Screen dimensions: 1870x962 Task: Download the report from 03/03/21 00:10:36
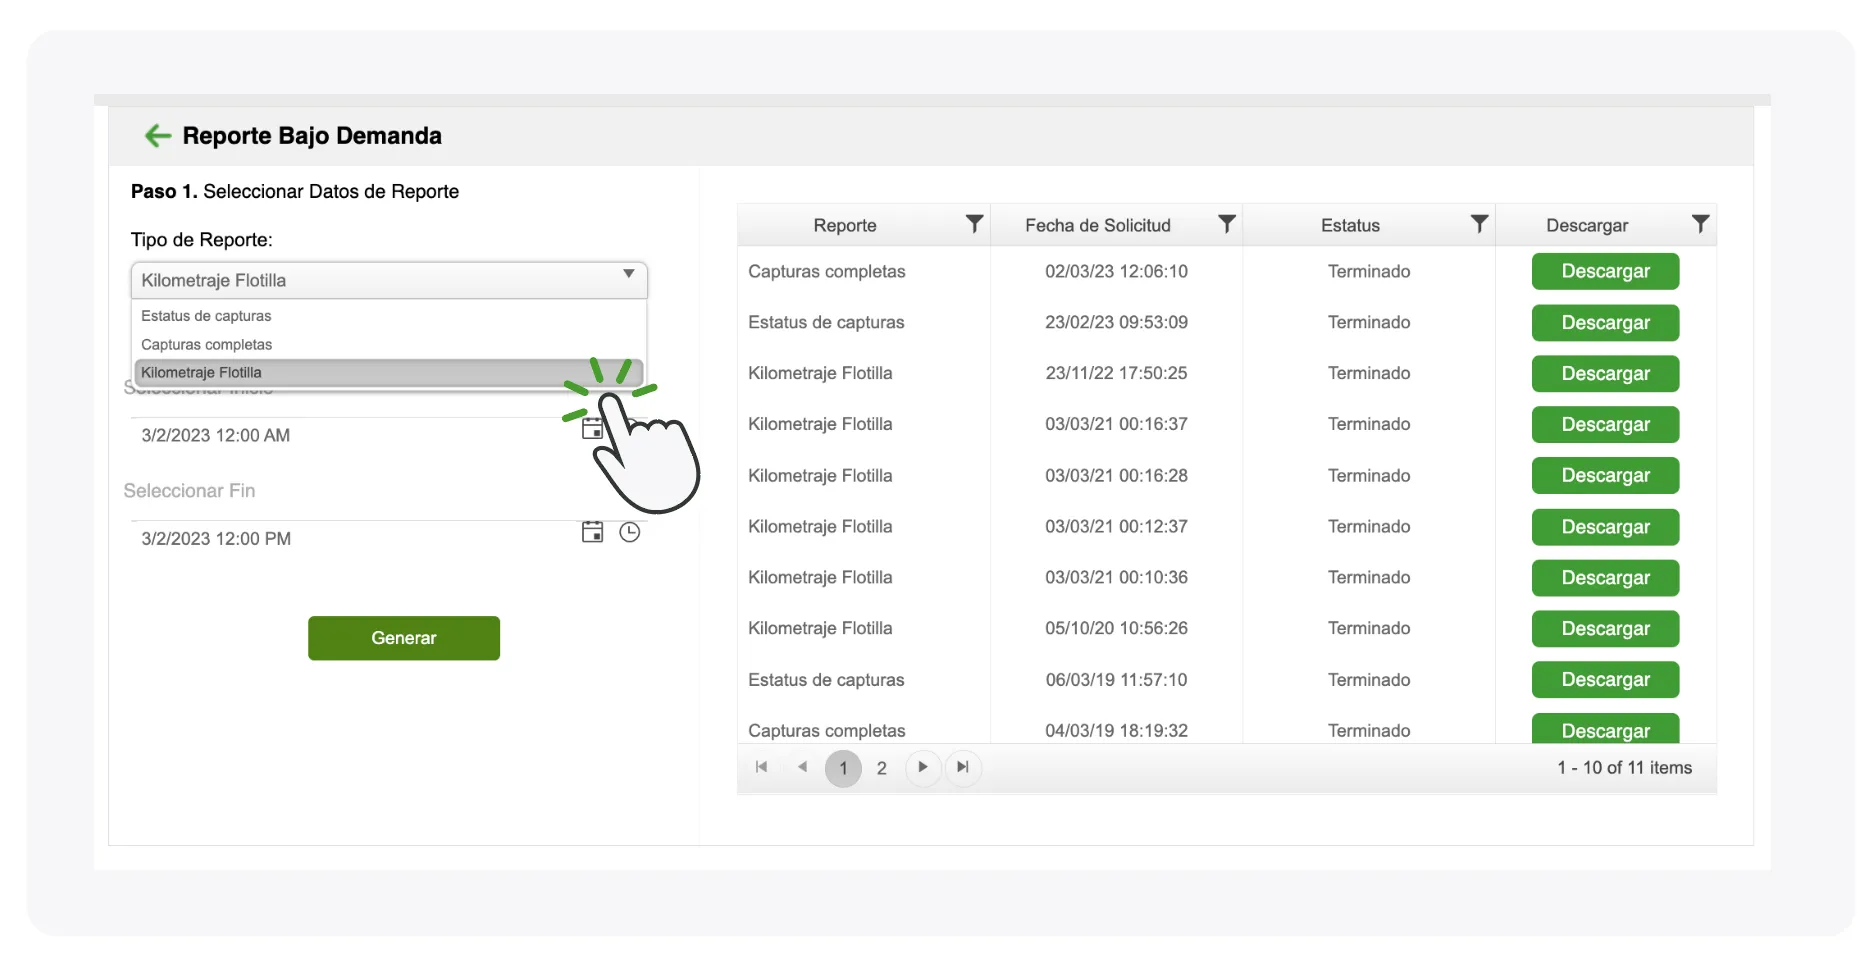(x=1605, y=577)
